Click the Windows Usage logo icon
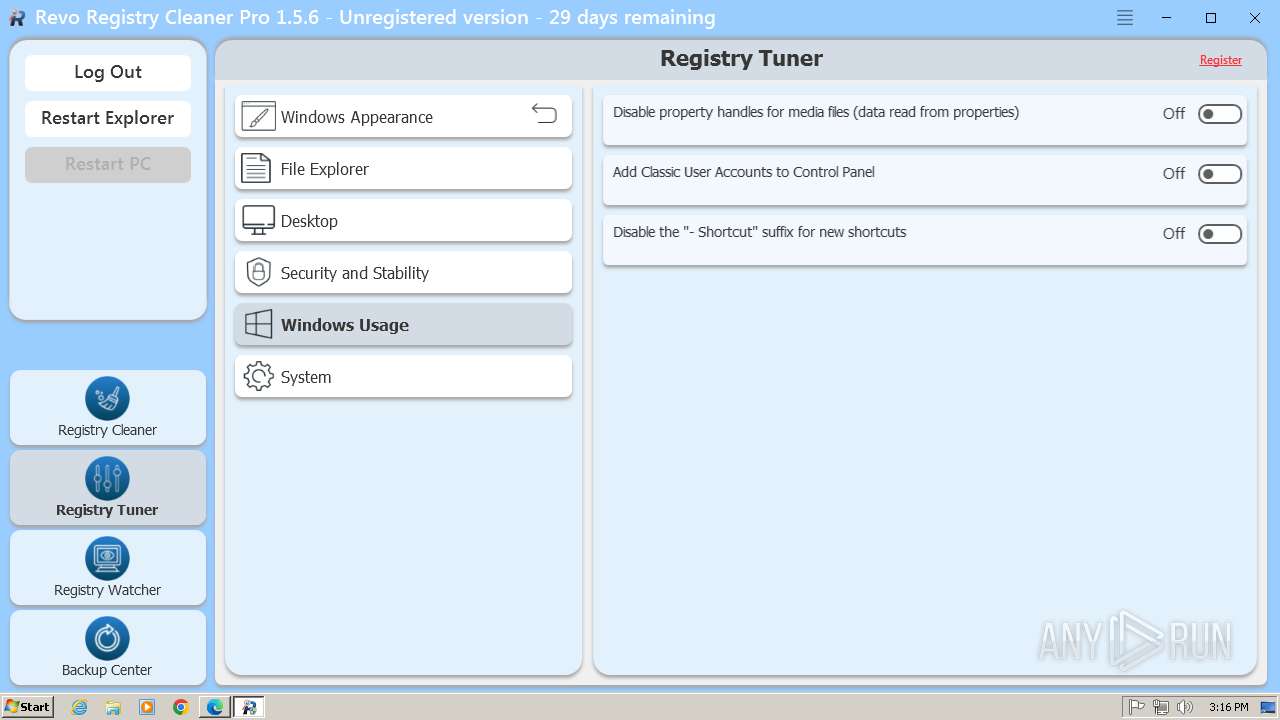The image size is (1280, 720). (258, 324)
